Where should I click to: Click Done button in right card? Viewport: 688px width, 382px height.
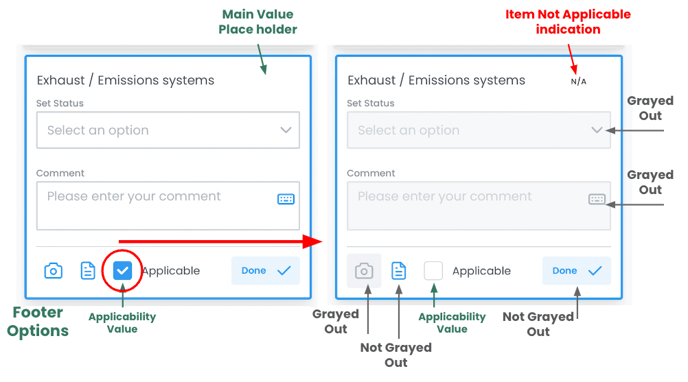pos(576,271)
